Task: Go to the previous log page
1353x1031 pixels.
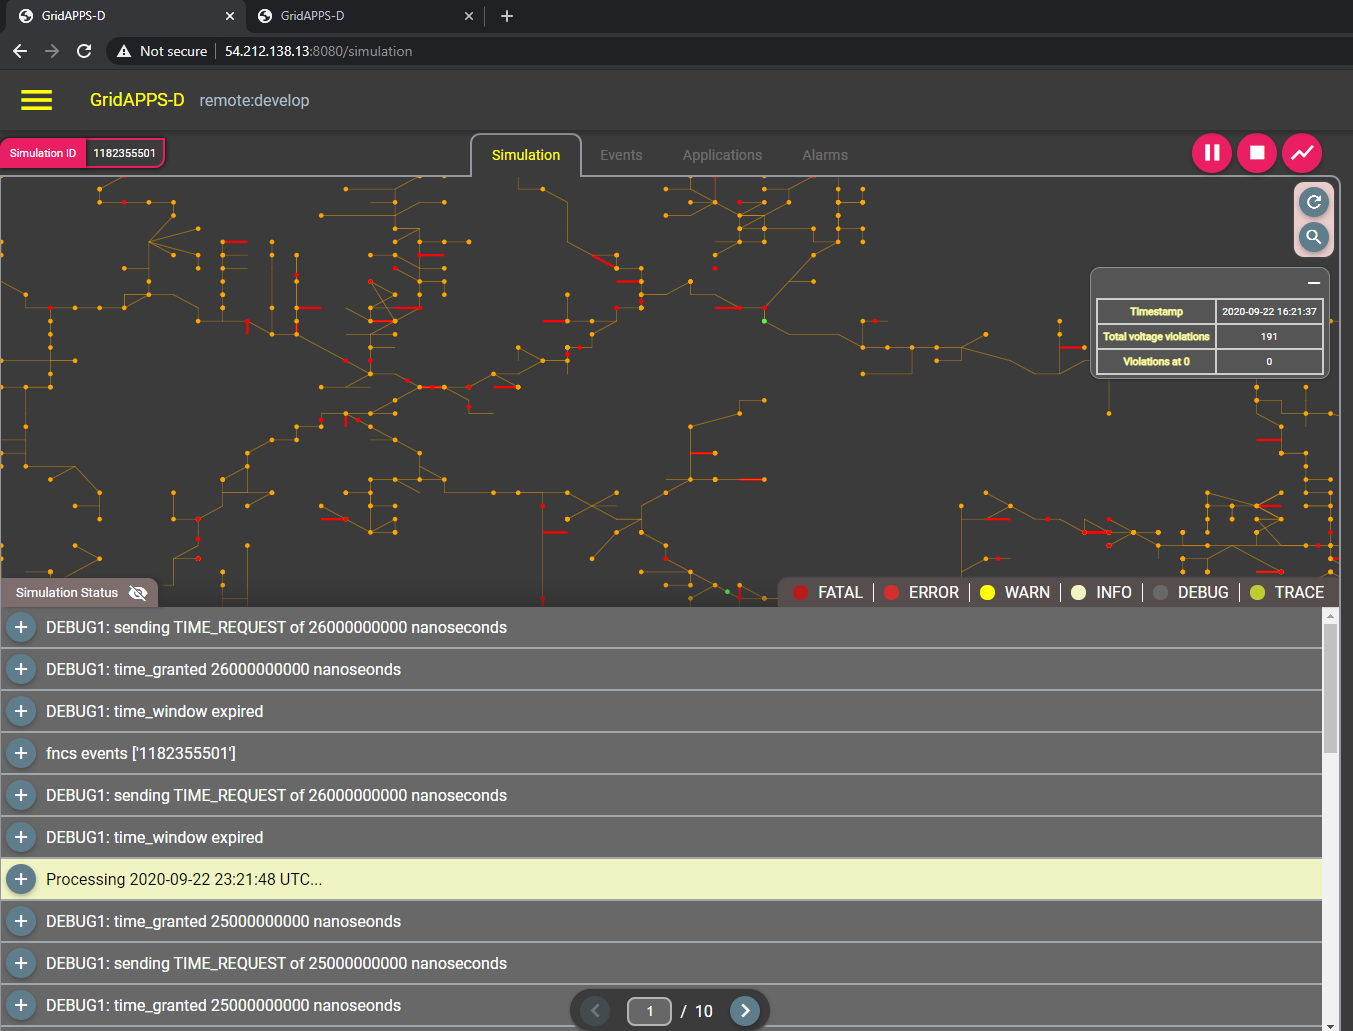Action: [595, 1011]
